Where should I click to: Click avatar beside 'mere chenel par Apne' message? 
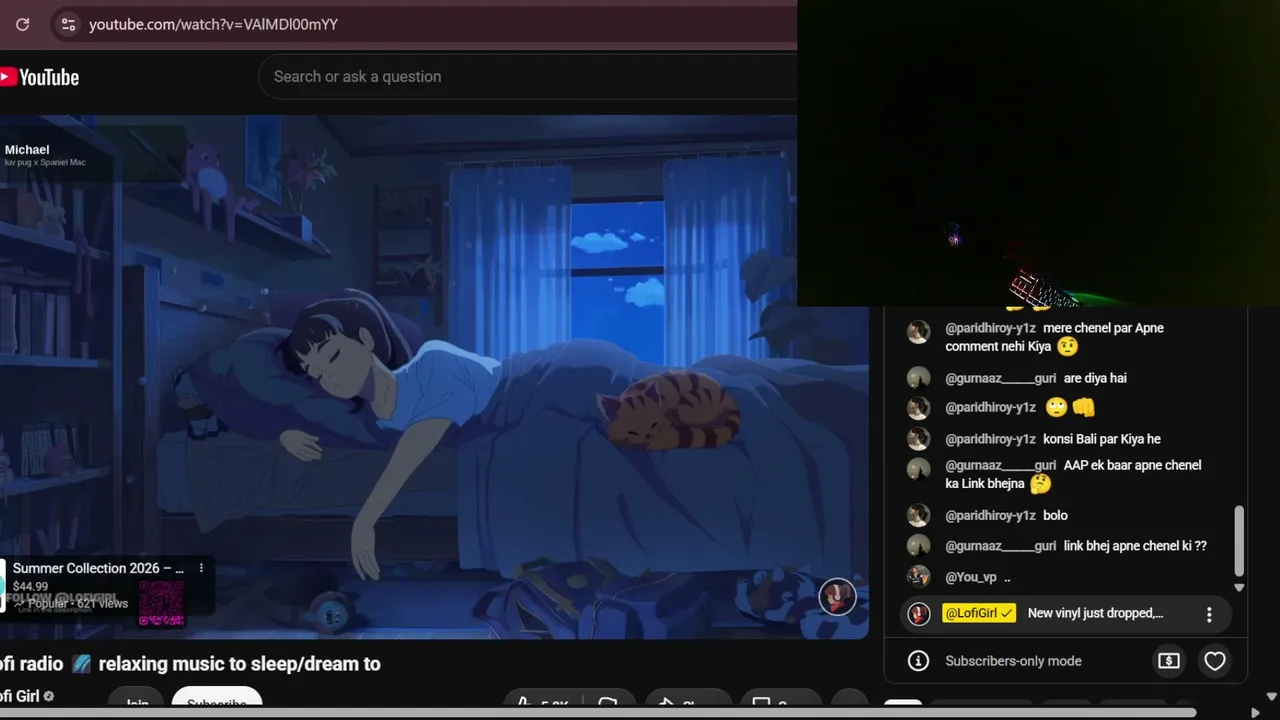[x=918, y=332]
